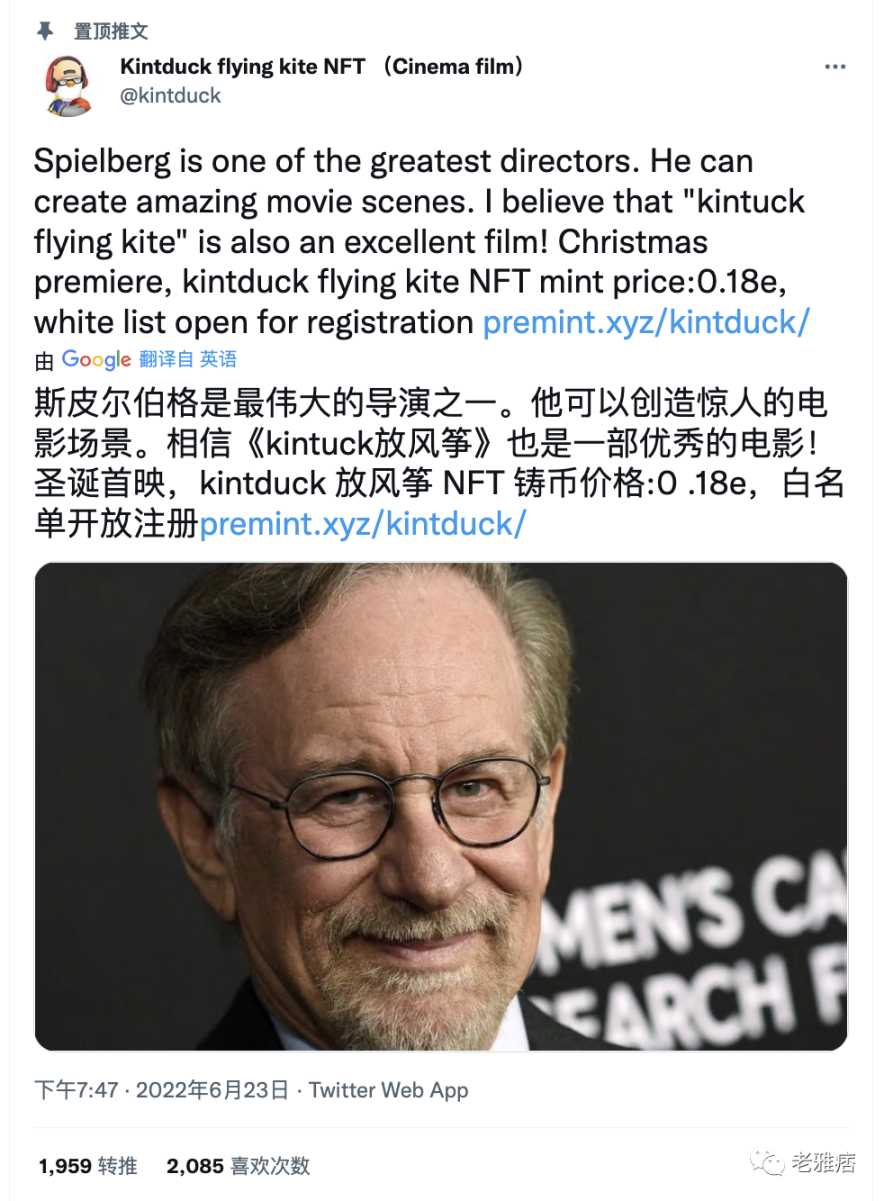Viewport: 884px width, 1201px height.
Task: Click the Kintduck profile avatar
Action: pyautogui.click(x=68, y=85)
